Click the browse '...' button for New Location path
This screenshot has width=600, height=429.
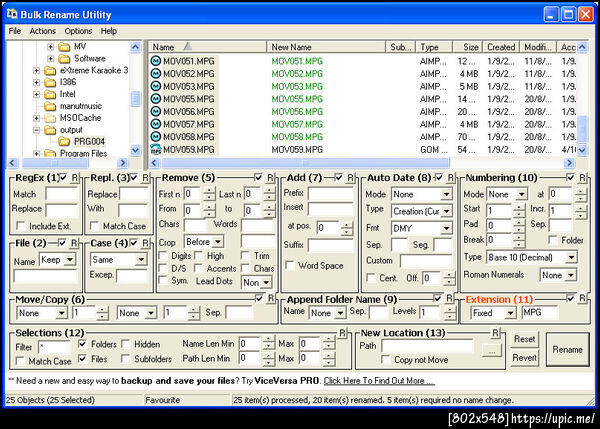pyautogui.click(x=490, y=349)
